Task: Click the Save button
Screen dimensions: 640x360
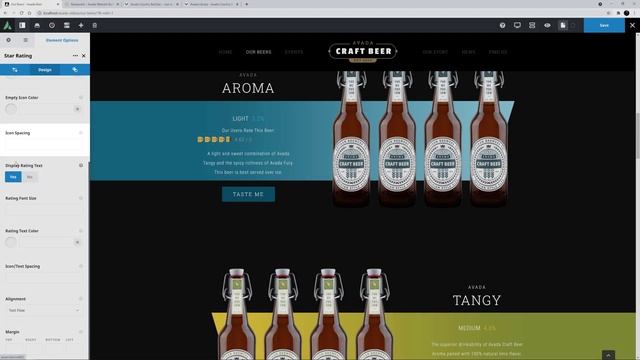Action: 604,25
